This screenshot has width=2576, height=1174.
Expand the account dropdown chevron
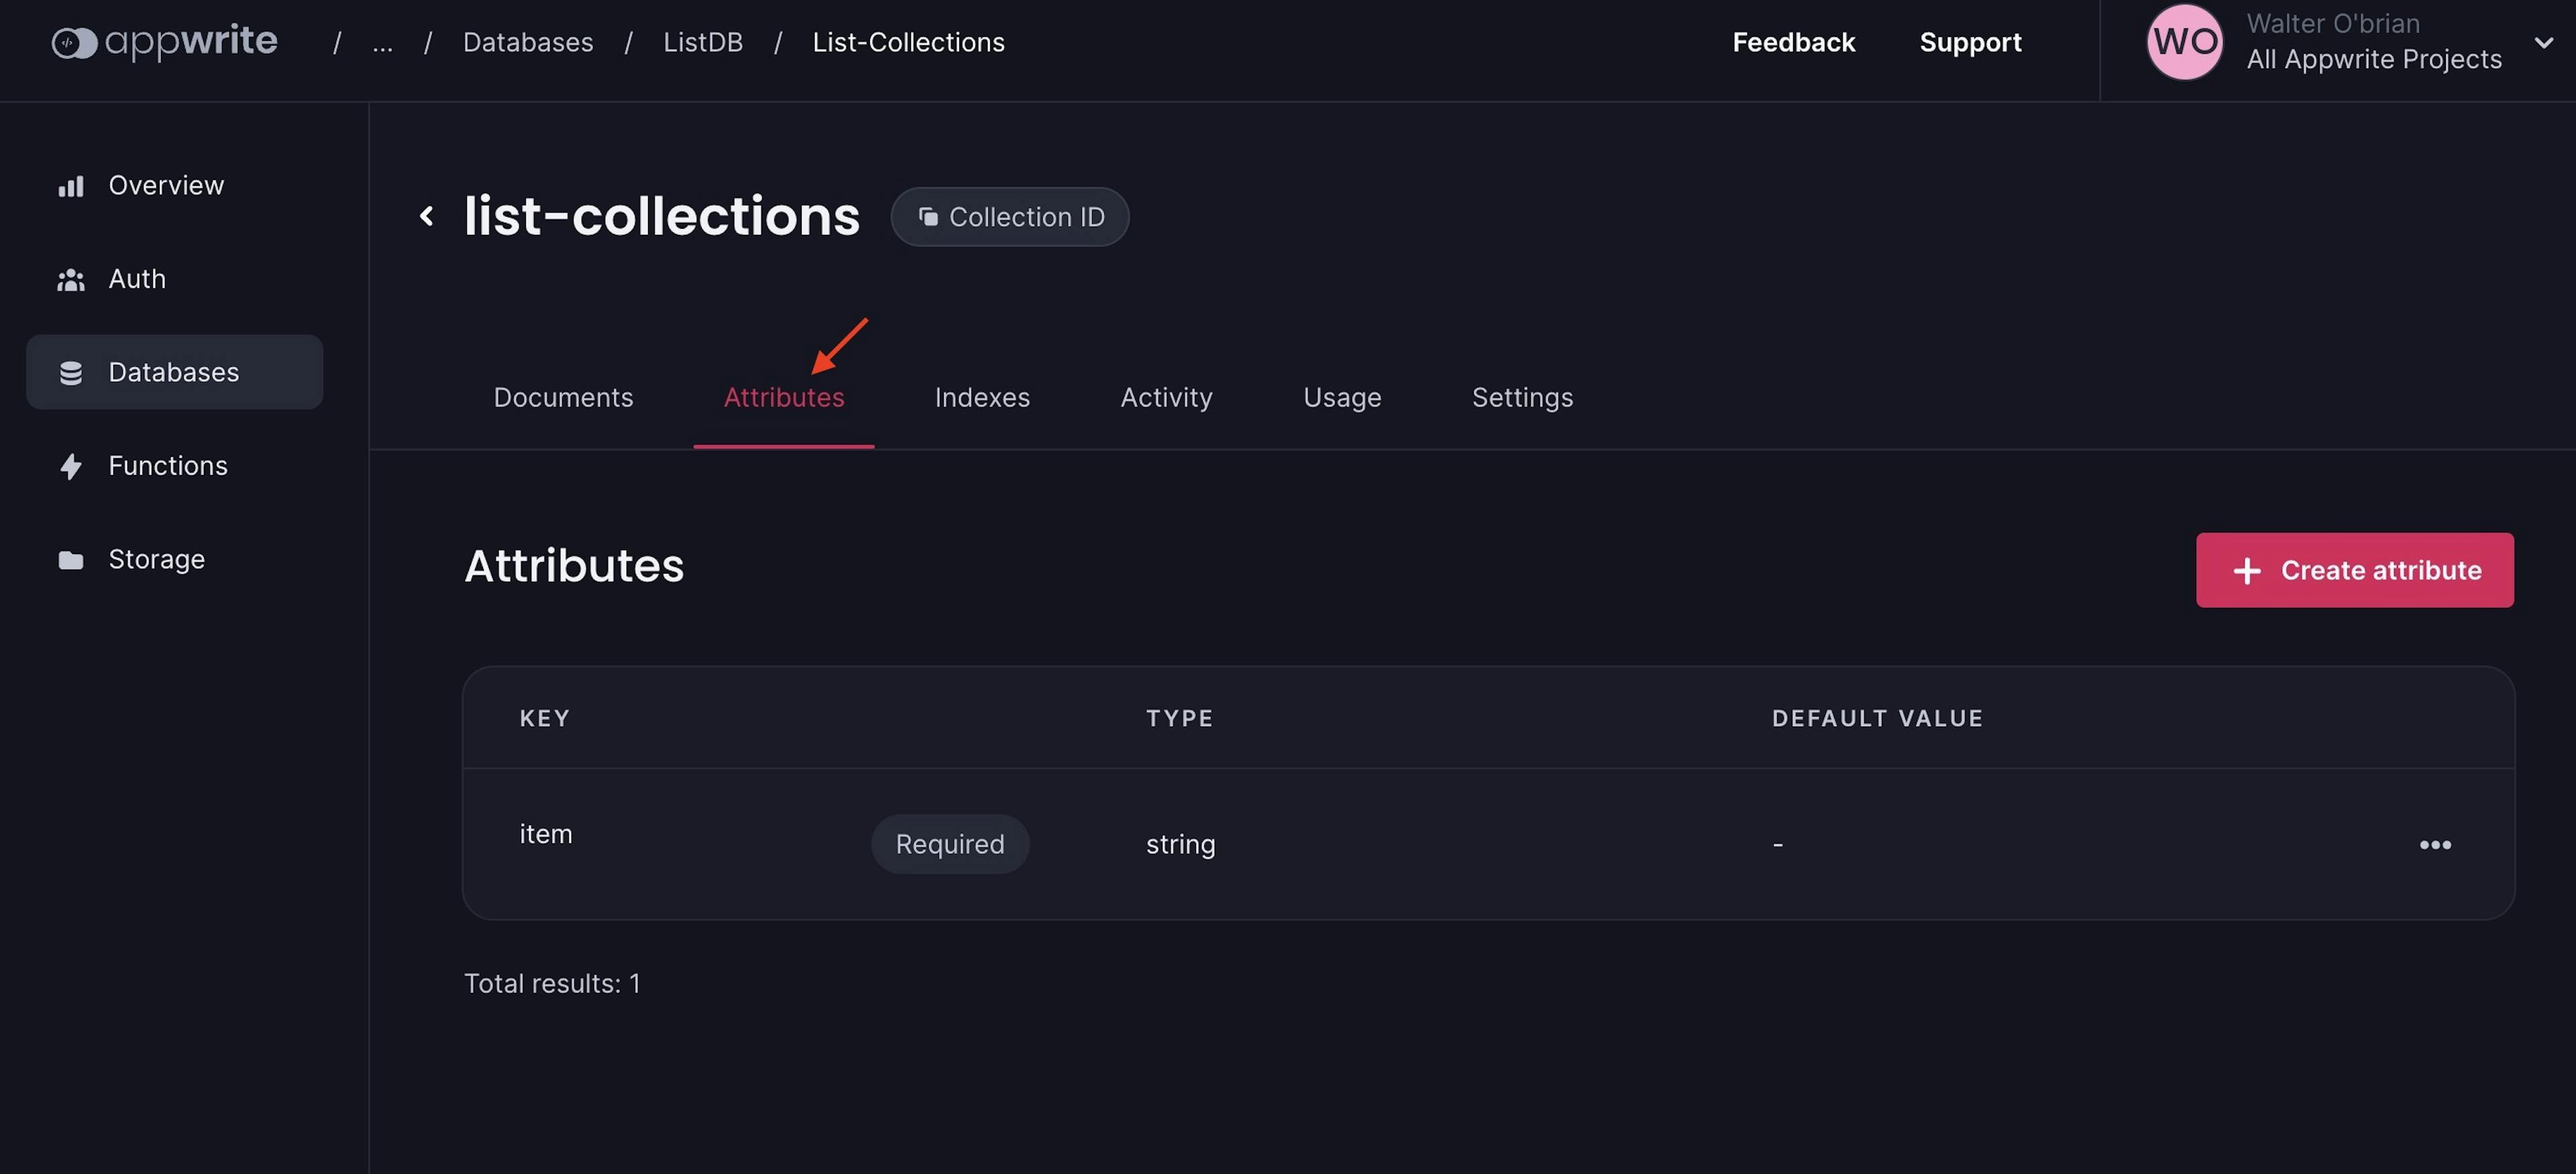coord(2544,43)
